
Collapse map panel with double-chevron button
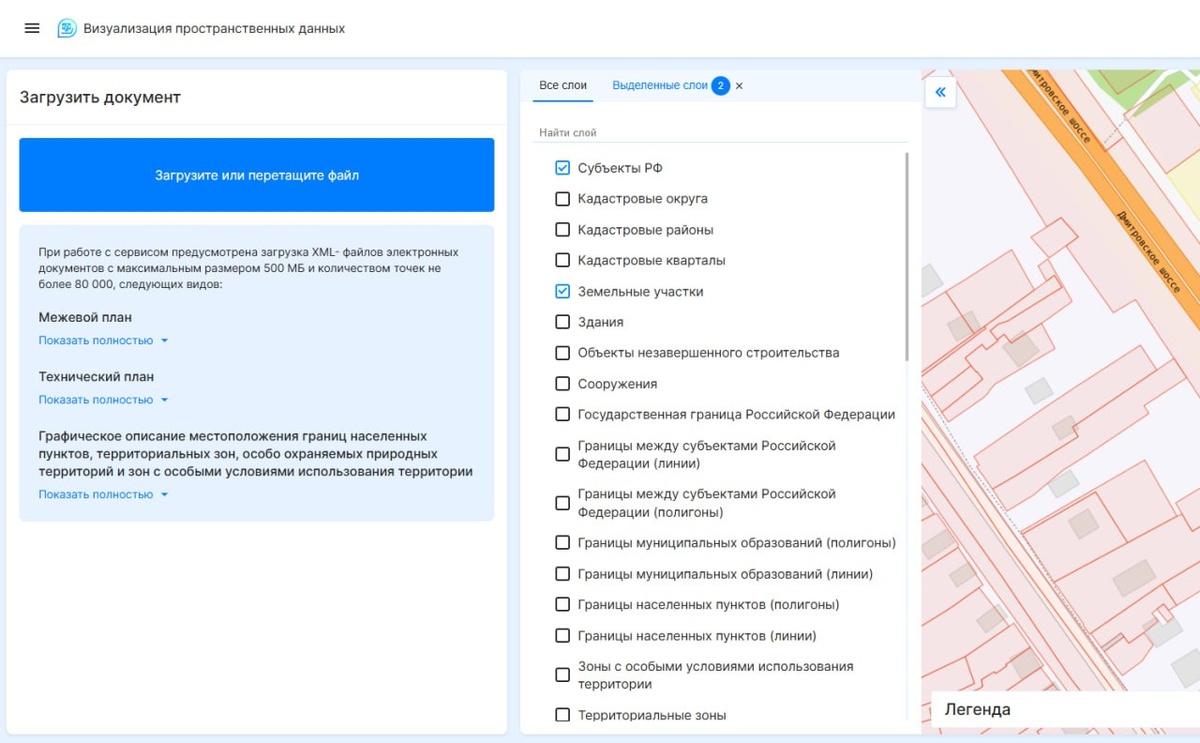click(941, 93)
